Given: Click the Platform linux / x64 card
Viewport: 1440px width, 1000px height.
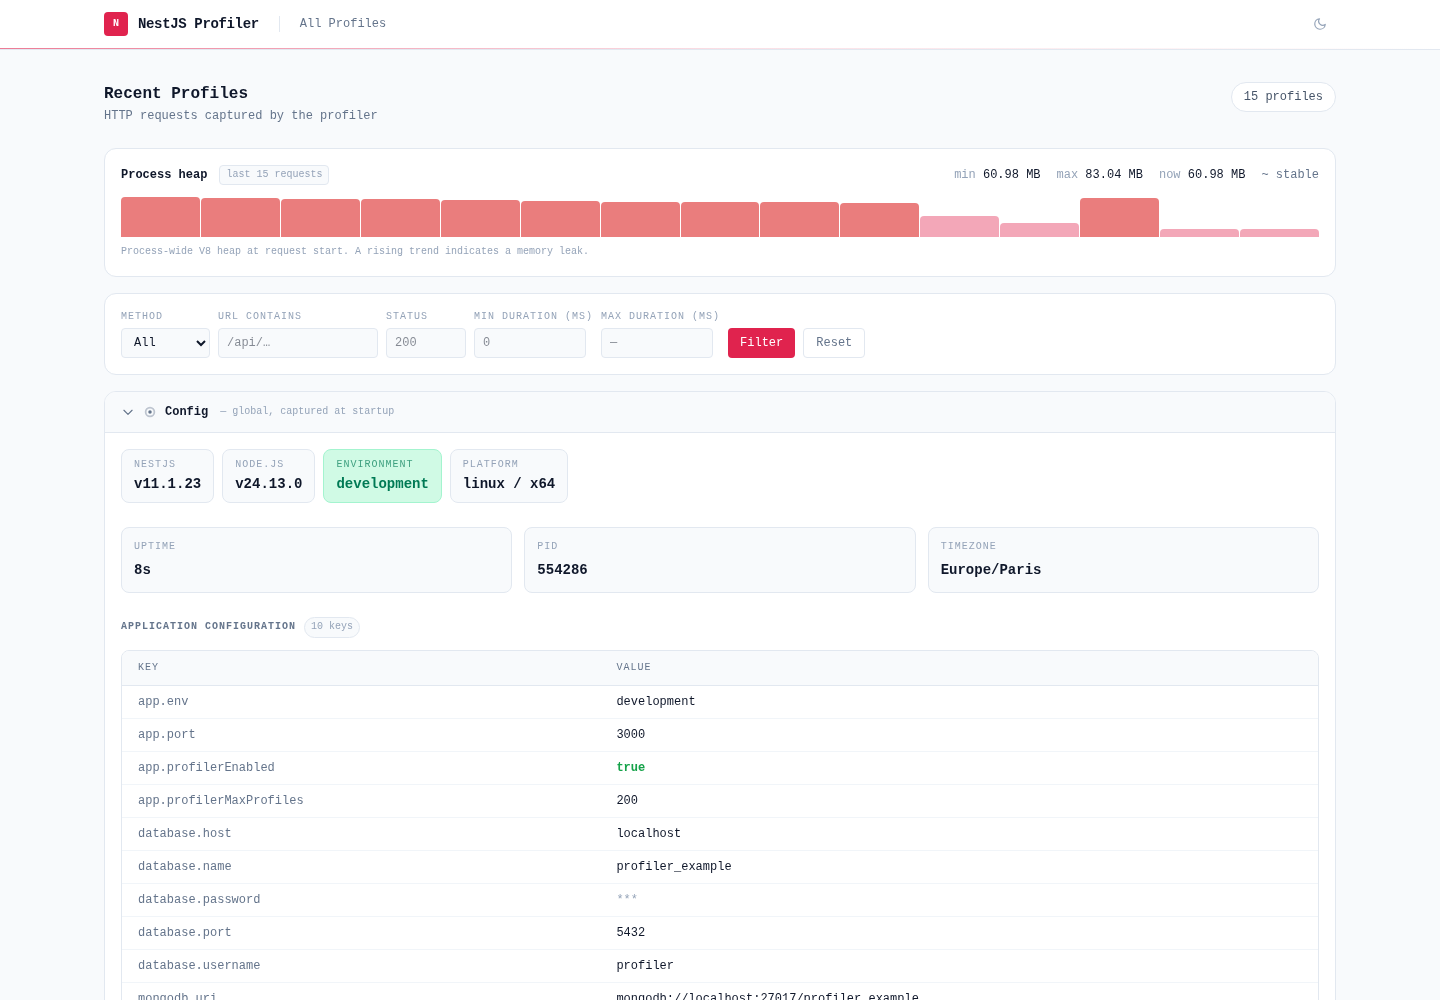Looking at the screenshot, I should 509,476.
